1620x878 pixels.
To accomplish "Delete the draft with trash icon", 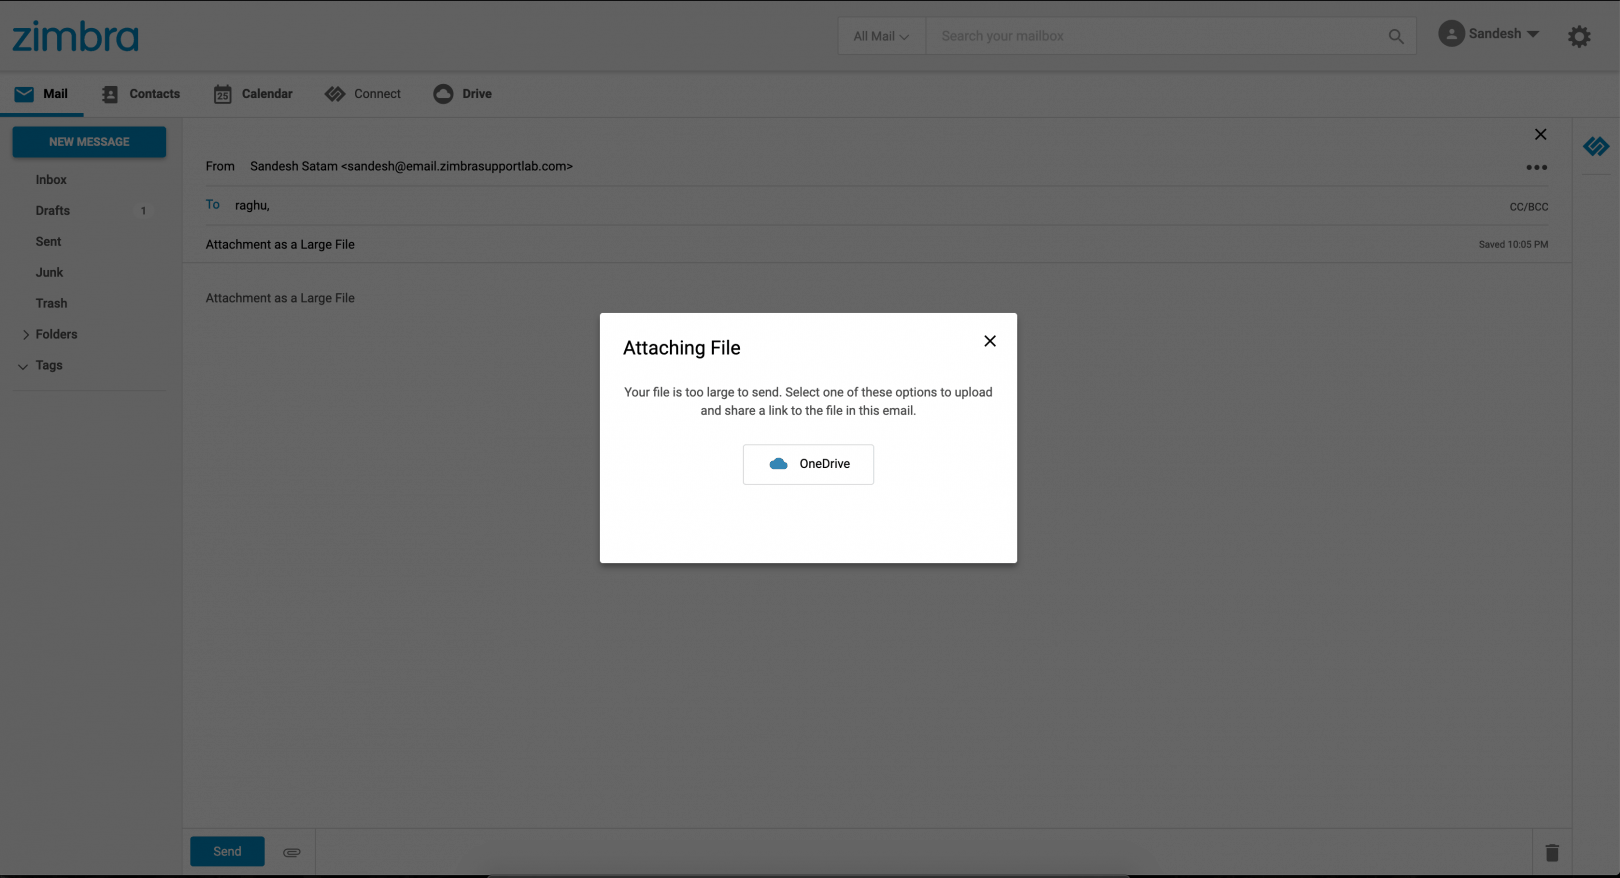I will (1552, 853).
